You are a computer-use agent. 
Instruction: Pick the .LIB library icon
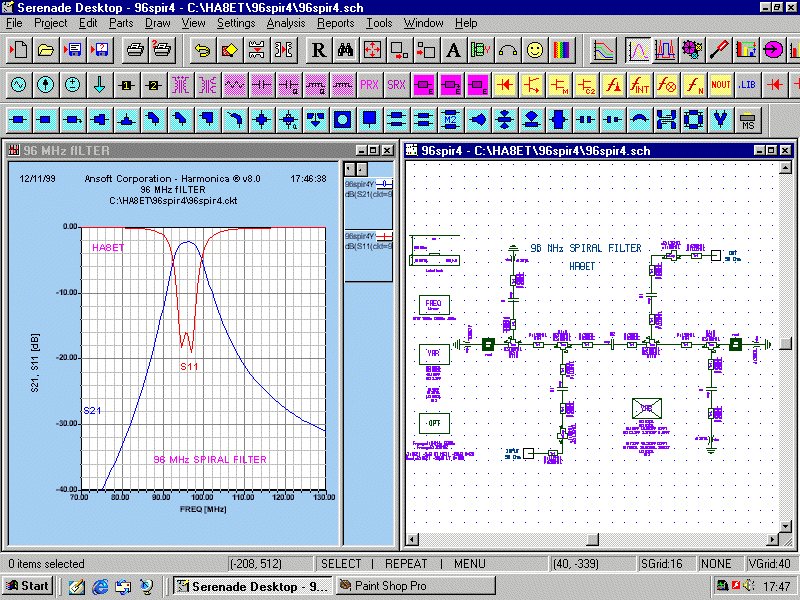click(x=747, y=85)
